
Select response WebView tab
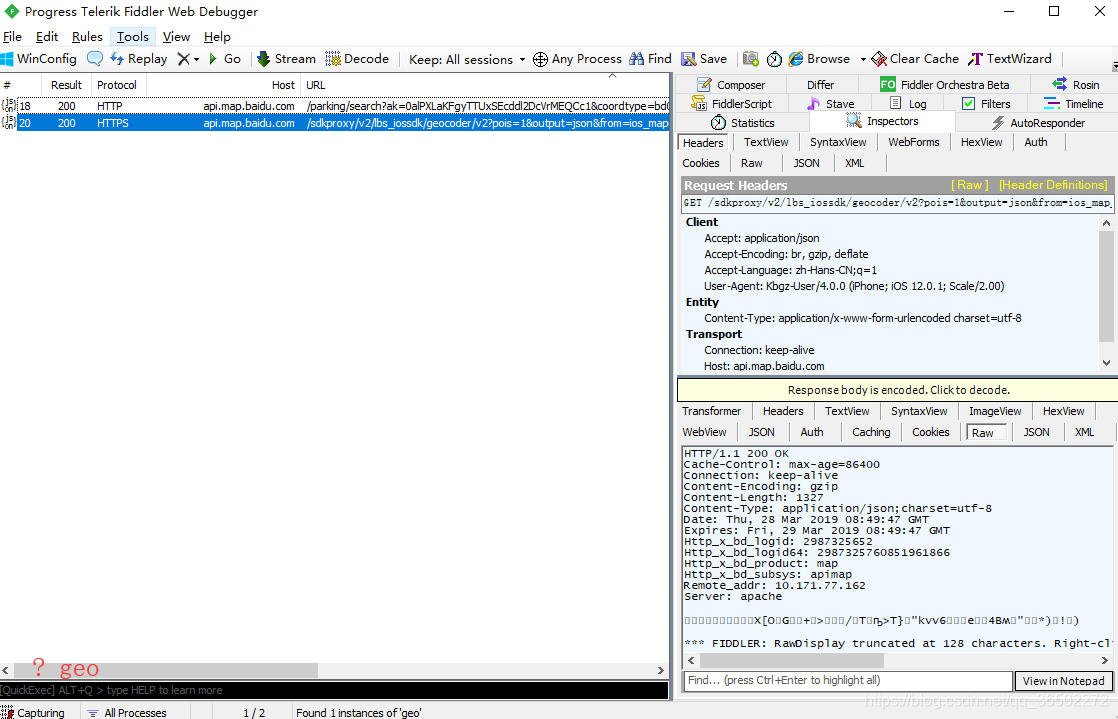[x=704, y=432]
